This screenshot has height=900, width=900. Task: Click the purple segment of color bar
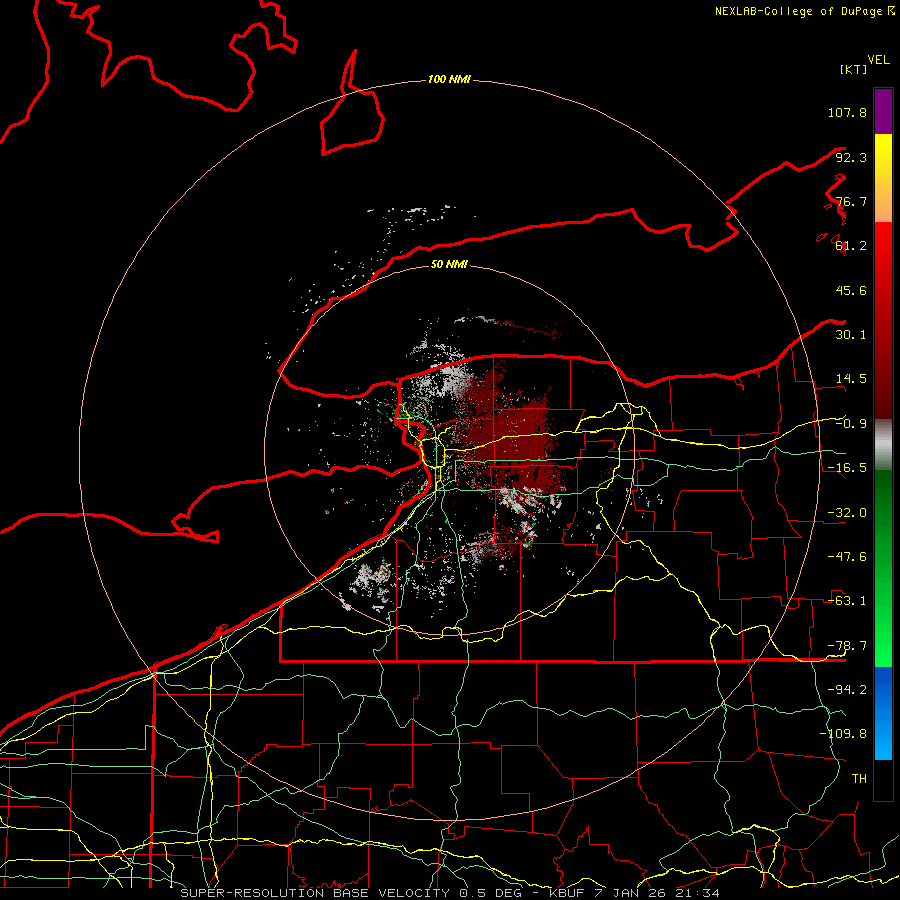click(x=883, y=111)
